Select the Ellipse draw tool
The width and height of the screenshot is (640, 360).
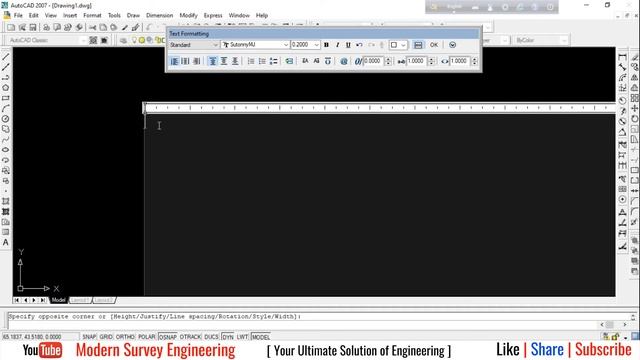pyautogui.click(x=6, y=150)
